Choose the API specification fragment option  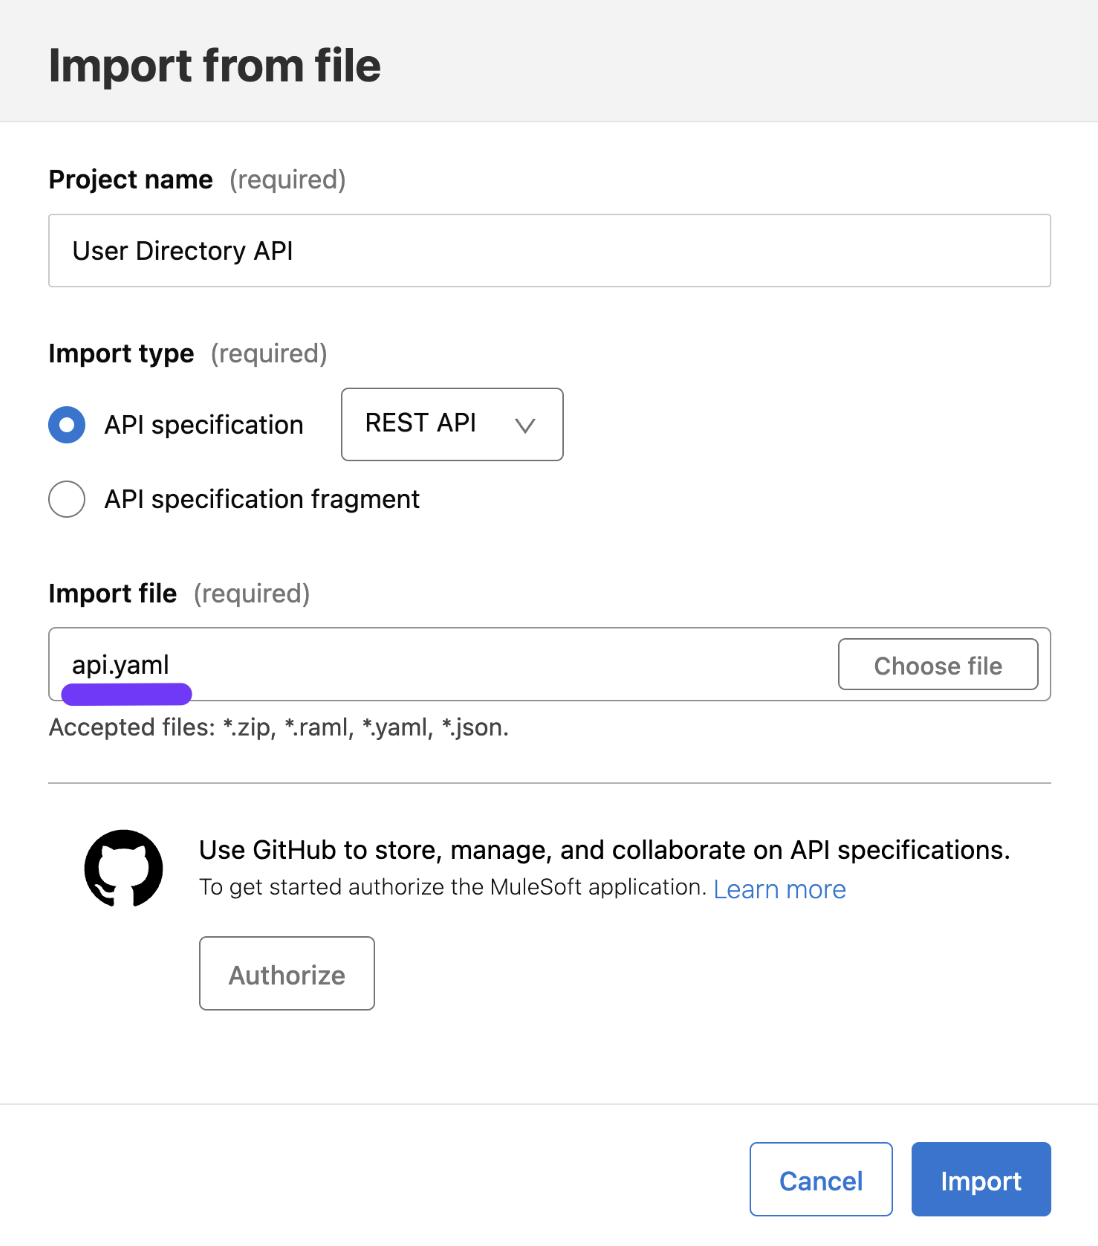pos(66,499)
